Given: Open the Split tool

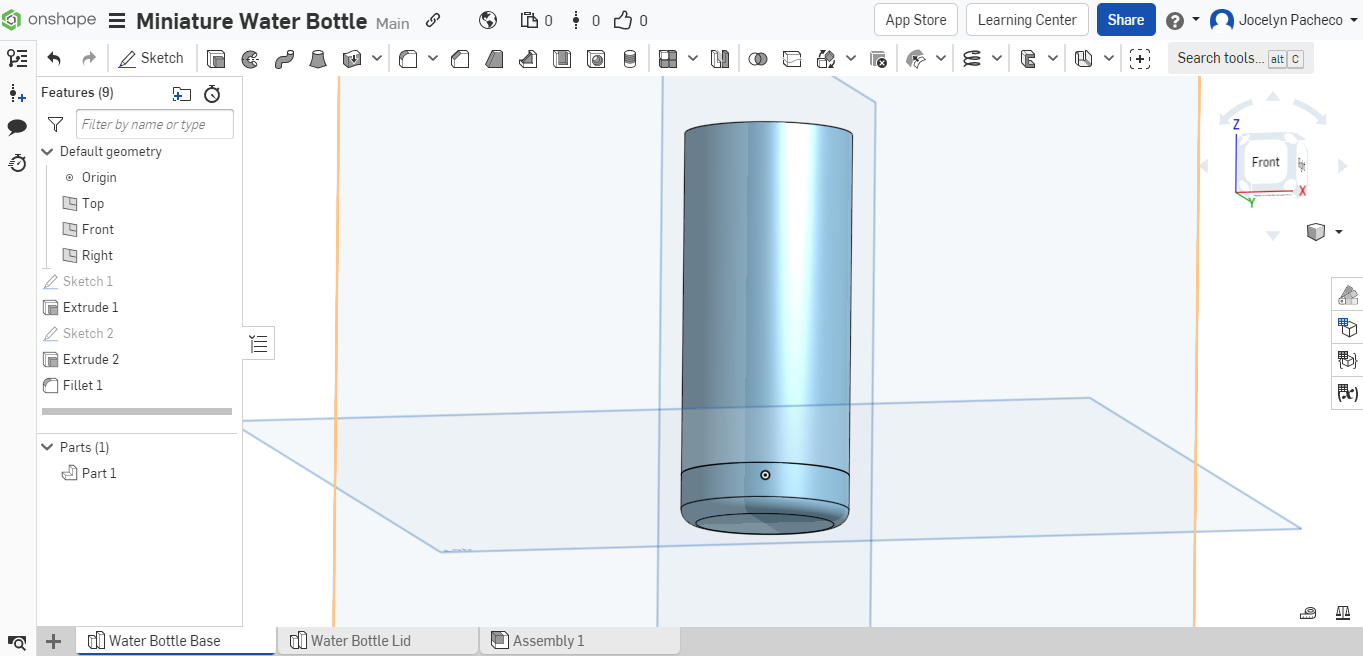Looking at the screenshot, I should click(x=791, y=58).
